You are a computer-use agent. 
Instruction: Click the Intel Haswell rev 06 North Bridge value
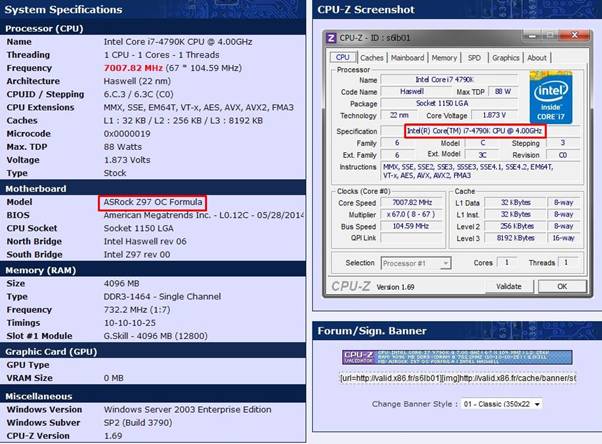145,242
